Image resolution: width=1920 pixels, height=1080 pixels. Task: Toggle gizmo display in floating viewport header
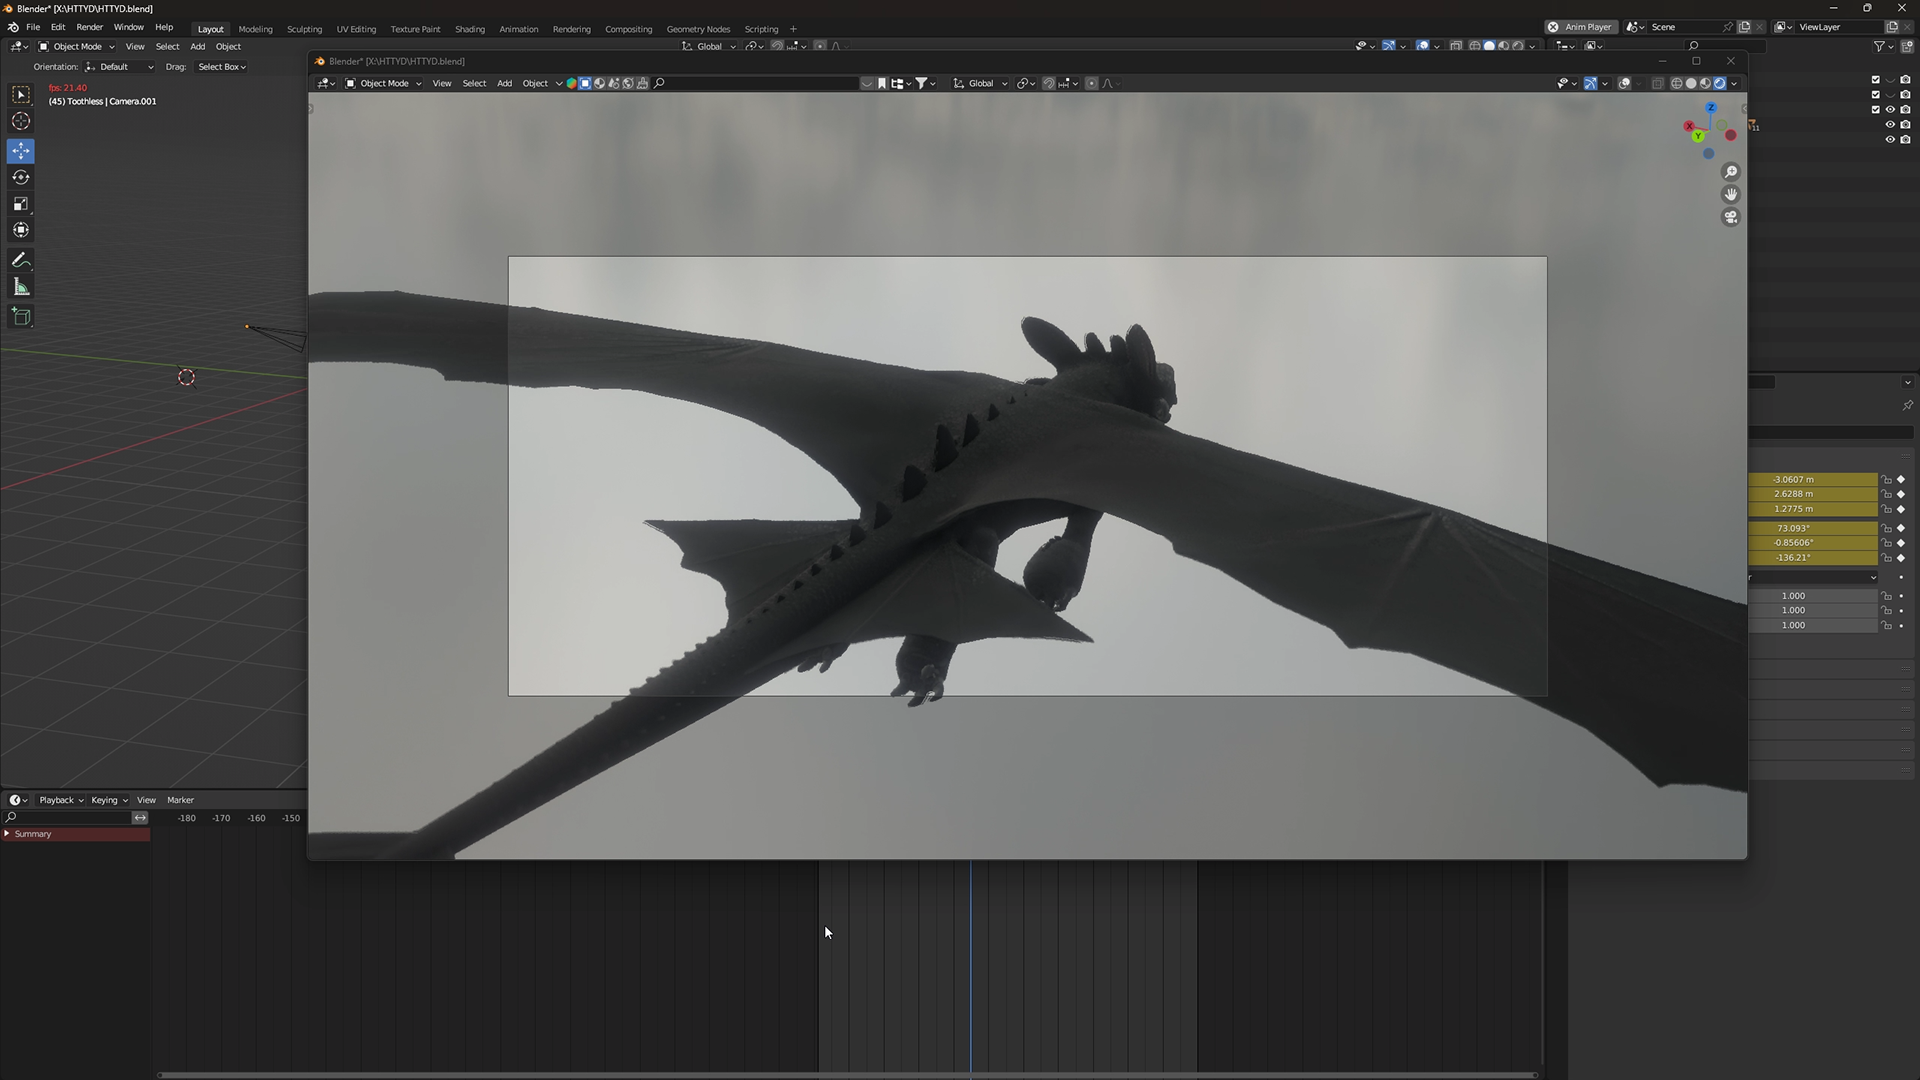click(1590, 83)
